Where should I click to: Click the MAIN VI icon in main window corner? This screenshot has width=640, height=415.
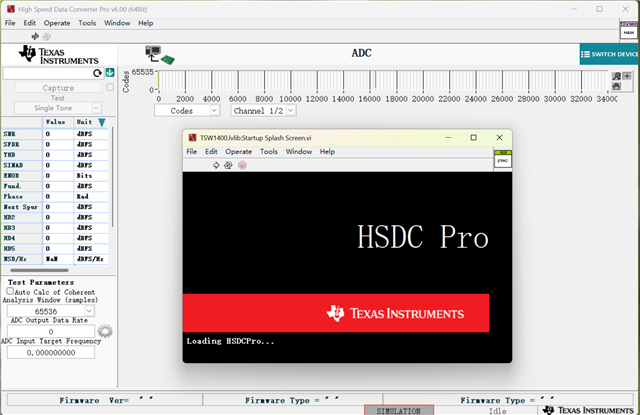point(629,31)
